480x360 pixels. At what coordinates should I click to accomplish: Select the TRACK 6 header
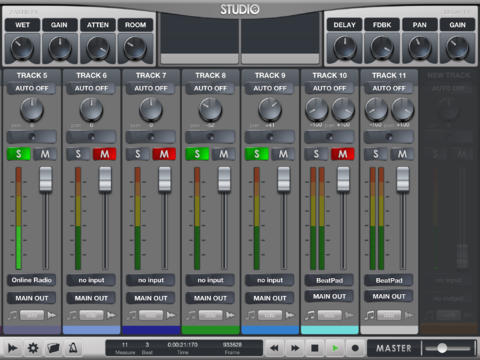click(x=91, y=76)
